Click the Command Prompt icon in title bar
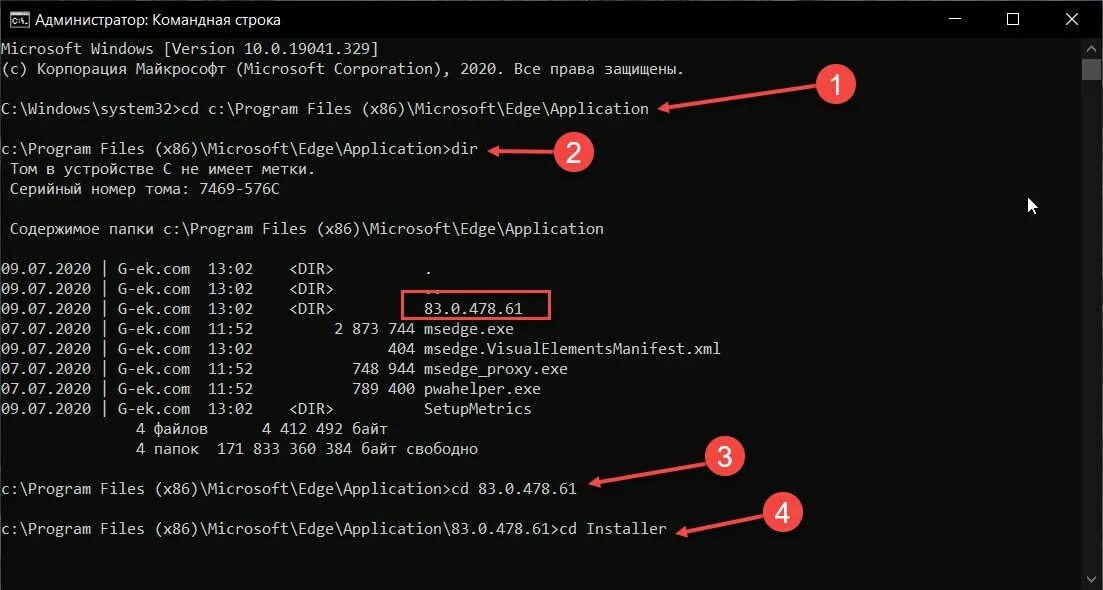Viewport: 1103px width, 590px height. (x=19, y=20)
